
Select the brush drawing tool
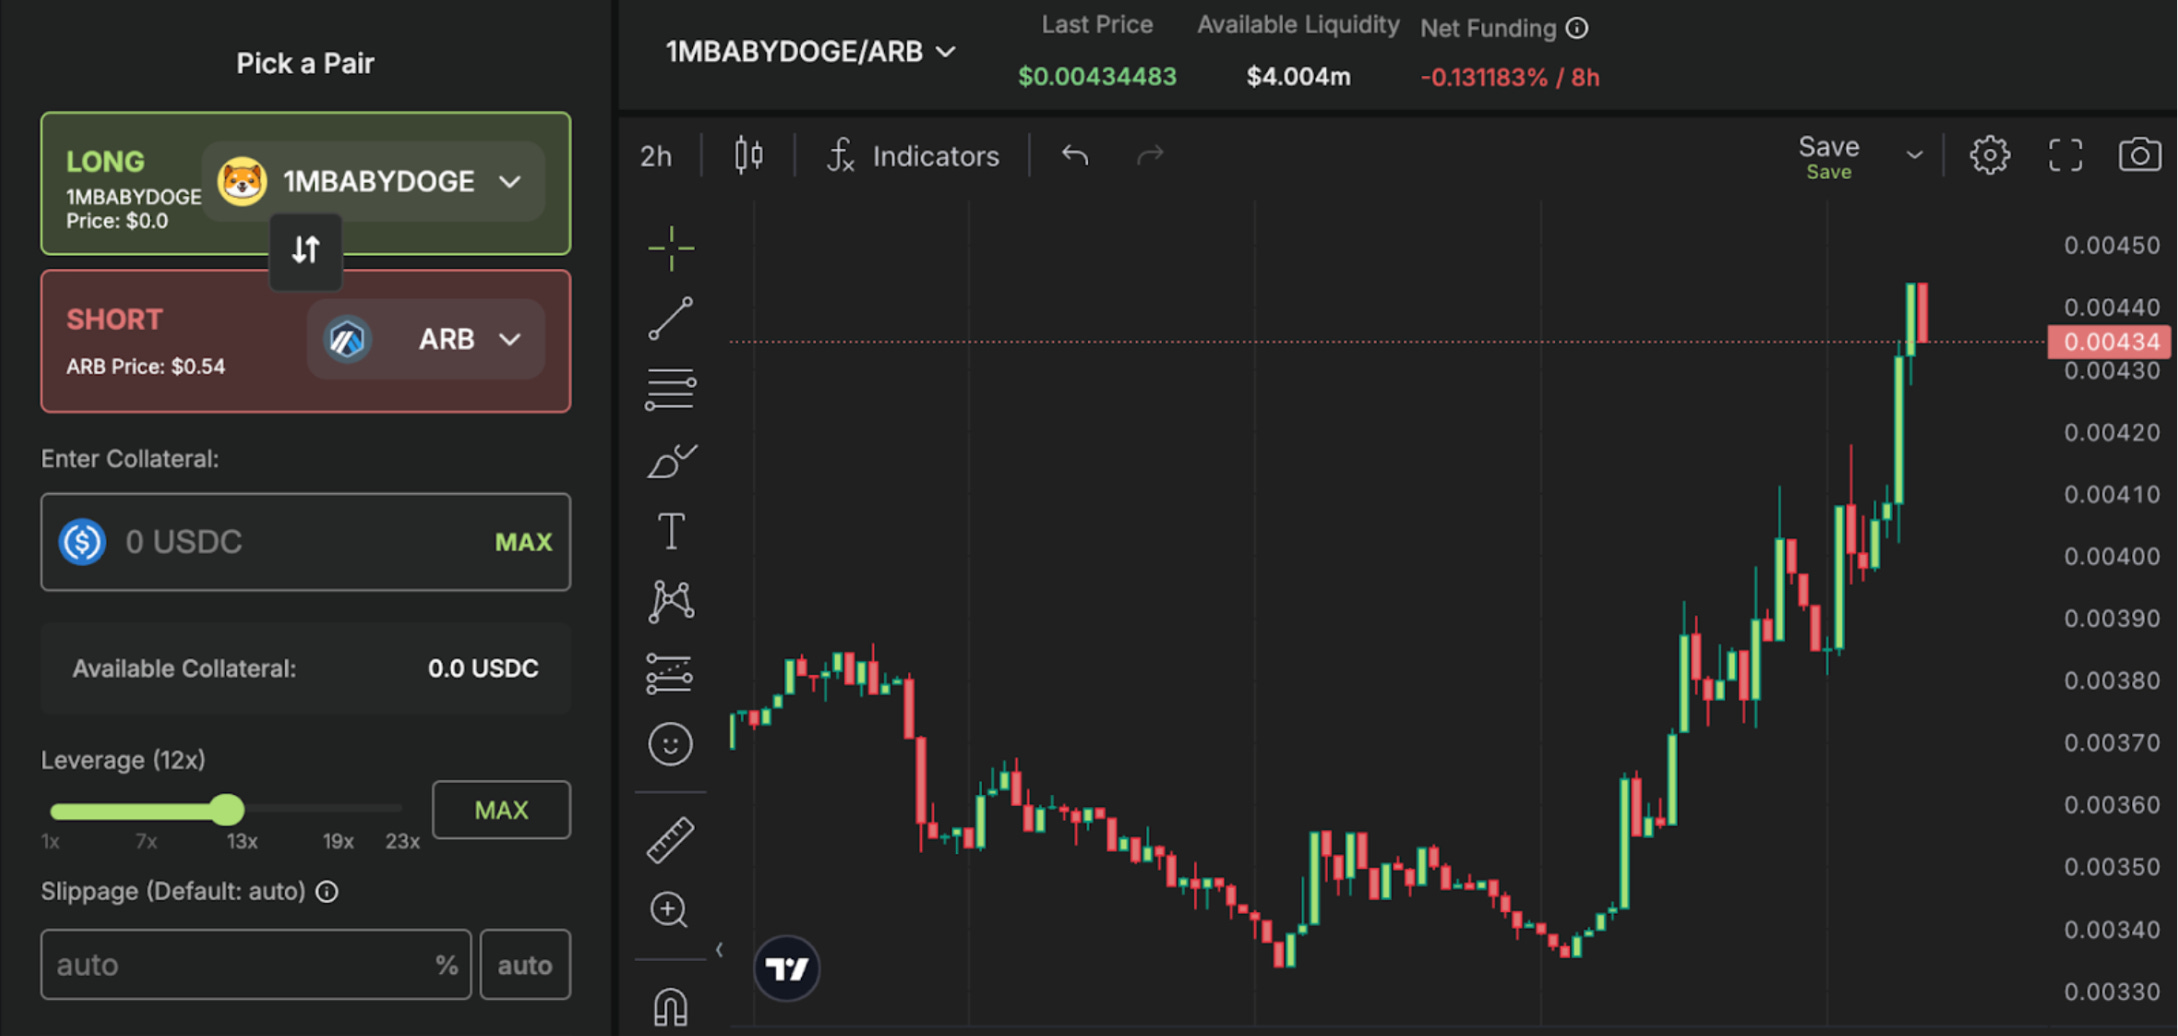(671, 461)
